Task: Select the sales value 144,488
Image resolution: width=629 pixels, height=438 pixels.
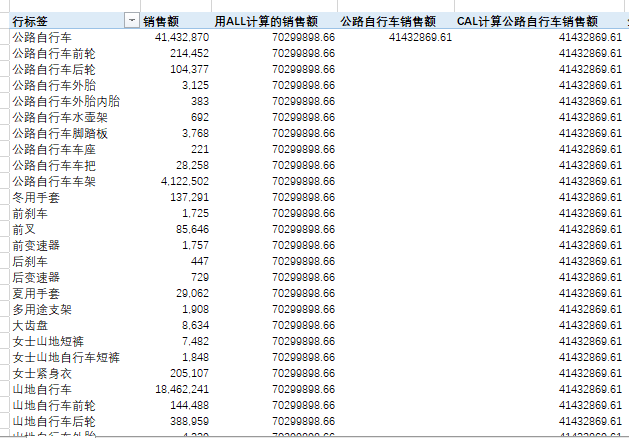Action: pyautogui.click(x=189, y=406)
